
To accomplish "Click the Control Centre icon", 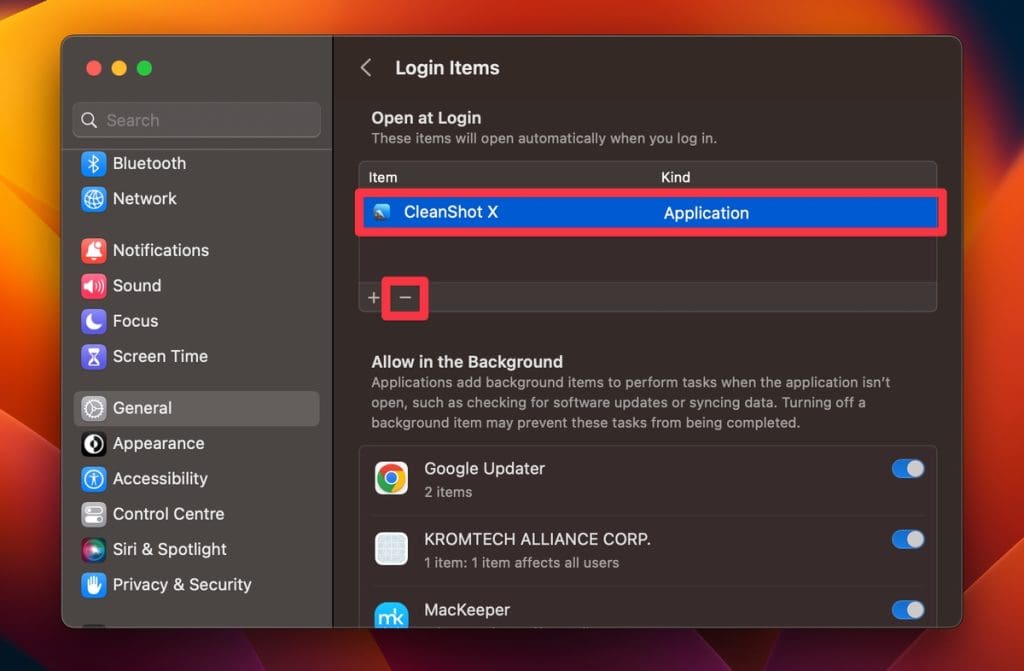I will [93, 514].
